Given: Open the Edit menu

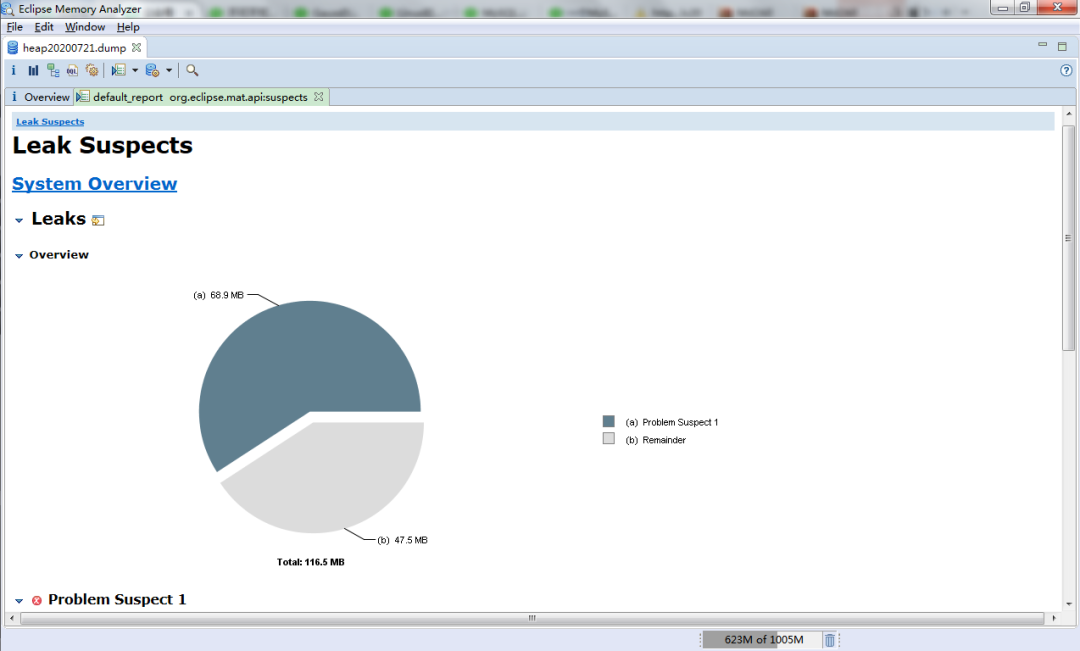Looking at the screenshot, I should 44,27.
